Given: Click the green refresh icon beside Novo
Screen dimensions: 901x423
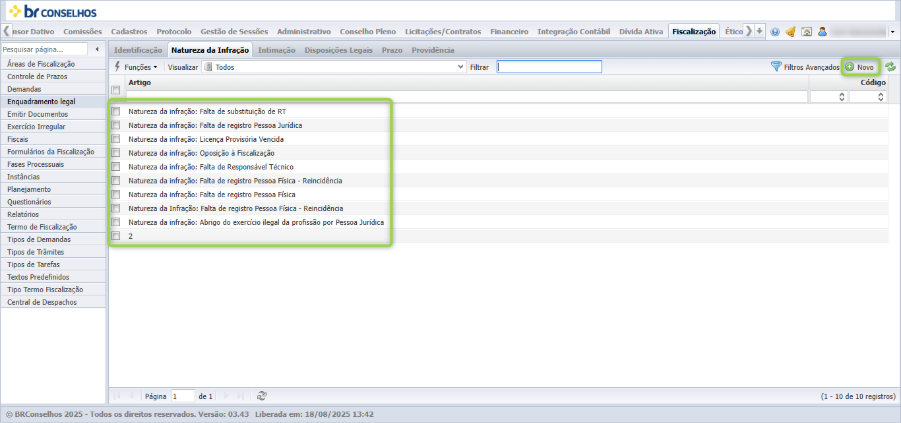Looking at the screenshot, I should tap(890, 67).
